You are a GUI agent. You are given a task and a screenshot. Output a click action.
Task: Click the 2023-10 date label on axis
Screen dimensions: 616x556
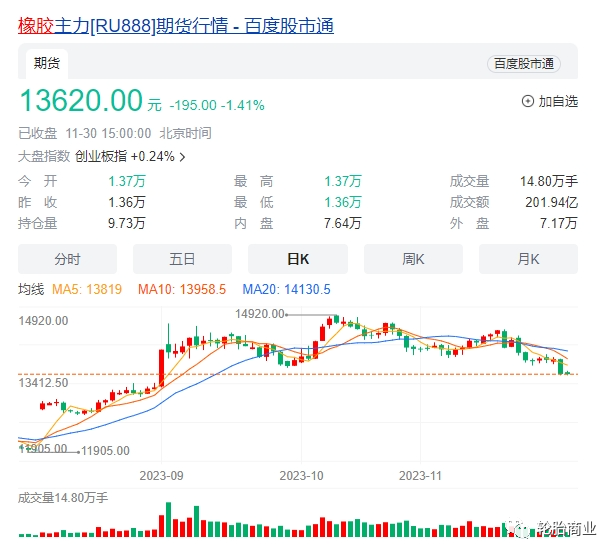(304, 477)
